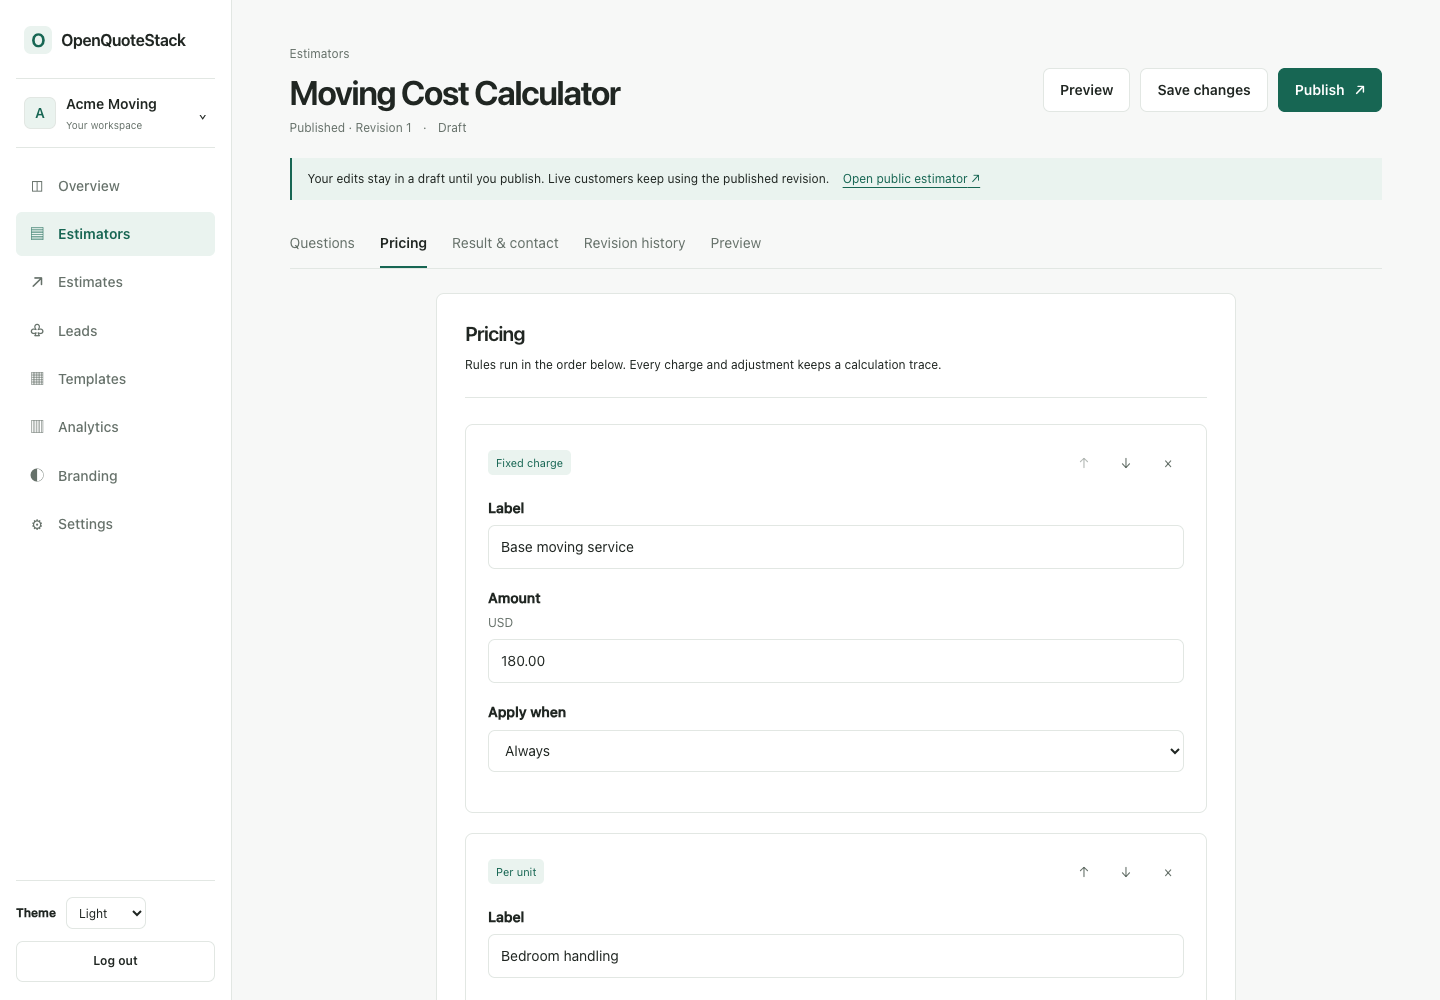Open the Preview tab
Screen dimensions: 1440x1000
tap(736, 243)
